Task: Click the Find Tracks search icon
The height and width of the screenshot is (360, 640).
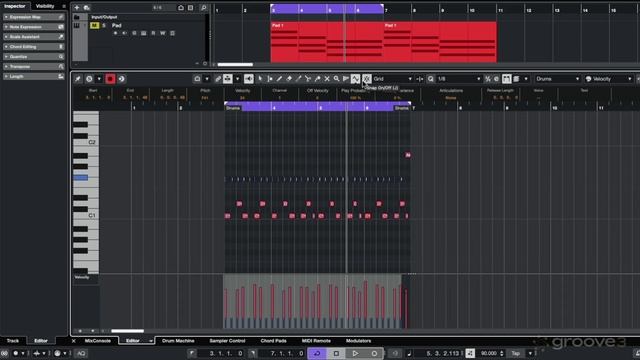Action: coord(203,7)
